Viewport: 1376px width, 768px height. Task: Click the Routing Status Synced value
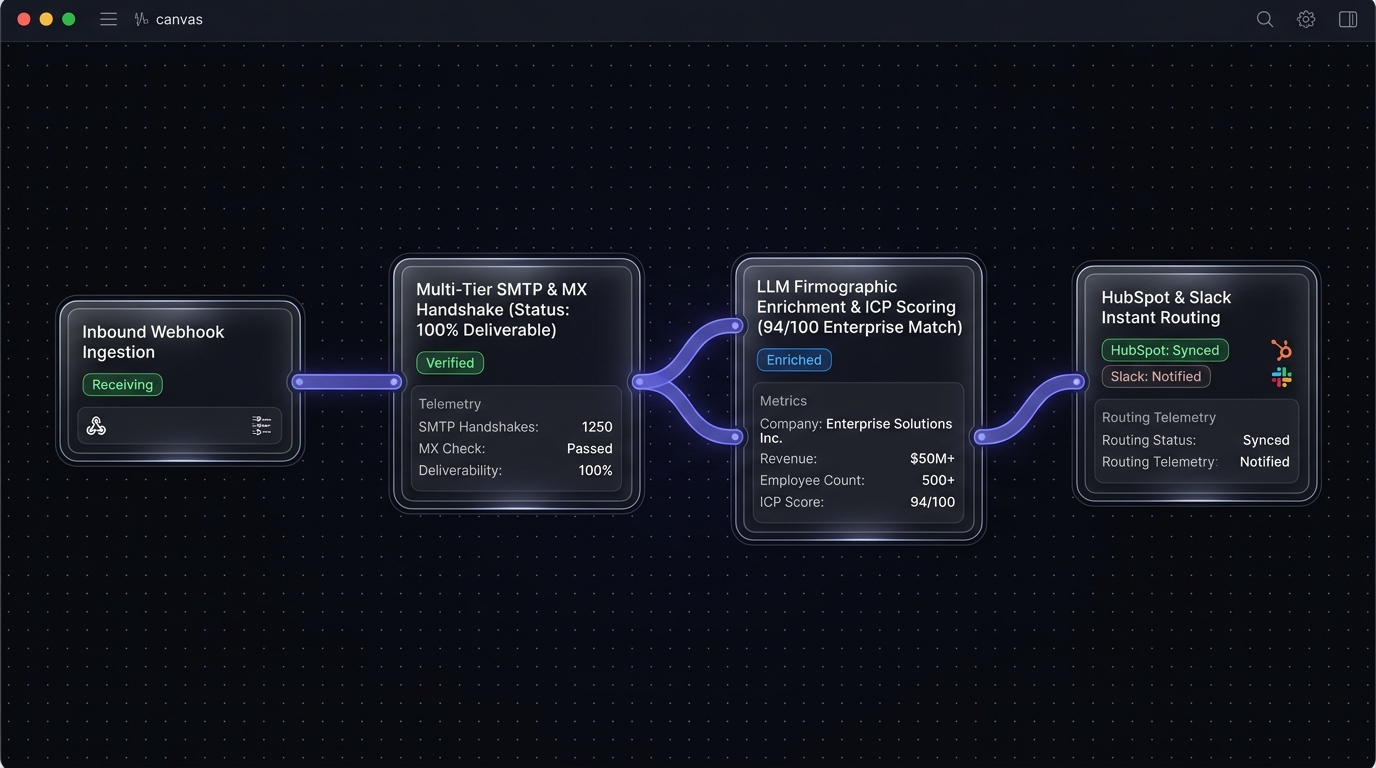pos(1266,440)
